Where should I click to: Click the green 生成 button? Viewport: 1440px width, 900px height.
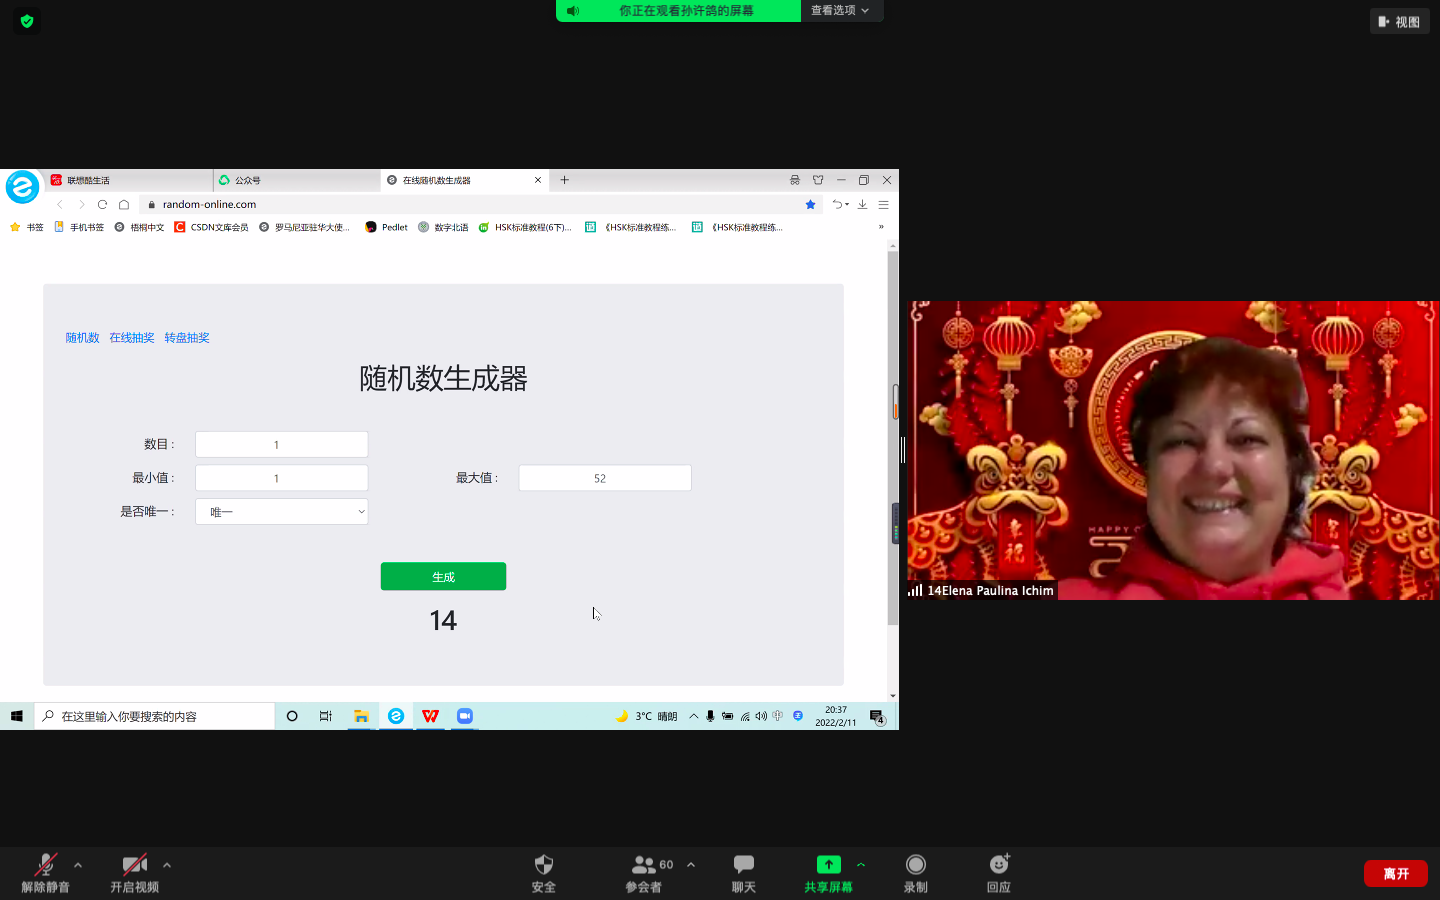pos(443,577)
